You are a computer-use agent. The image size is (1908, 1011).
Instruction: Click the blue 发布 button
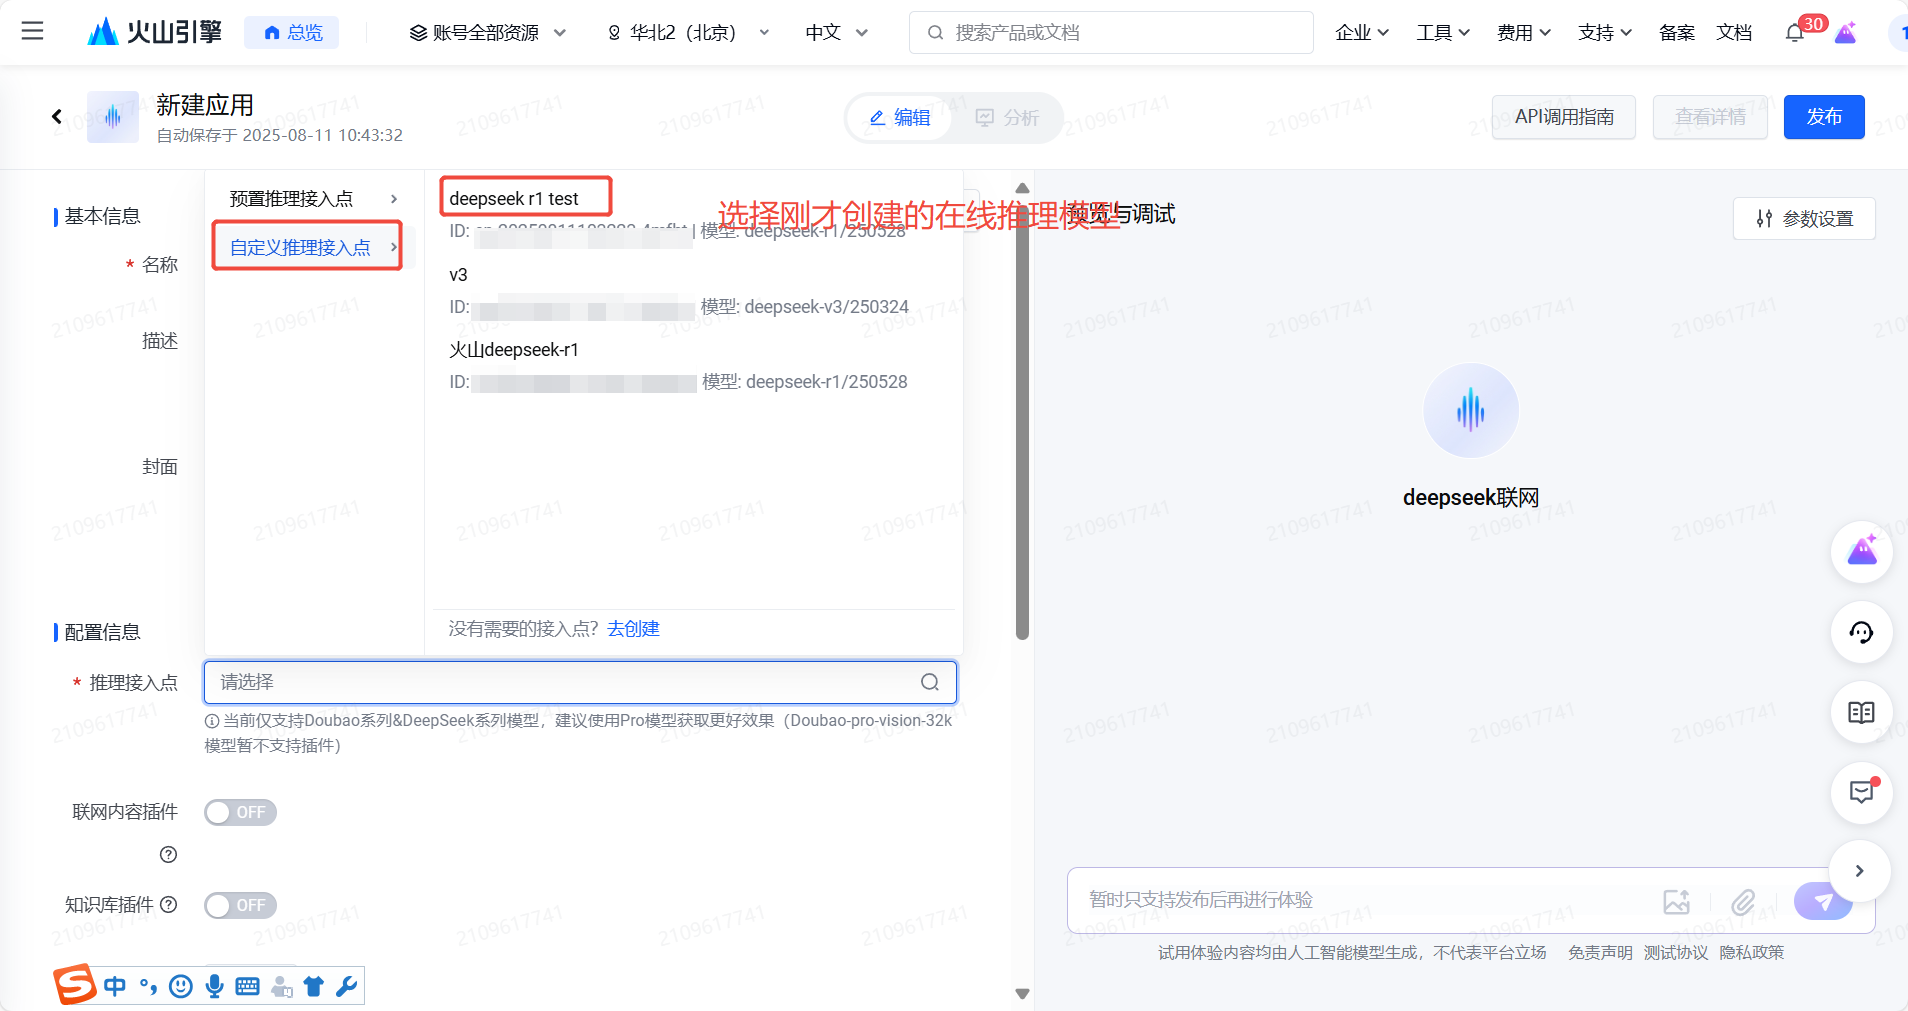coord(1824,117)
